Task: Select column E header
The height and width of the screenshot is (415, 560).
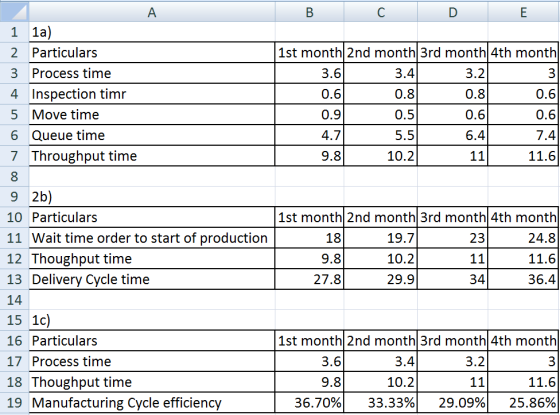Action: coord(523,12)
